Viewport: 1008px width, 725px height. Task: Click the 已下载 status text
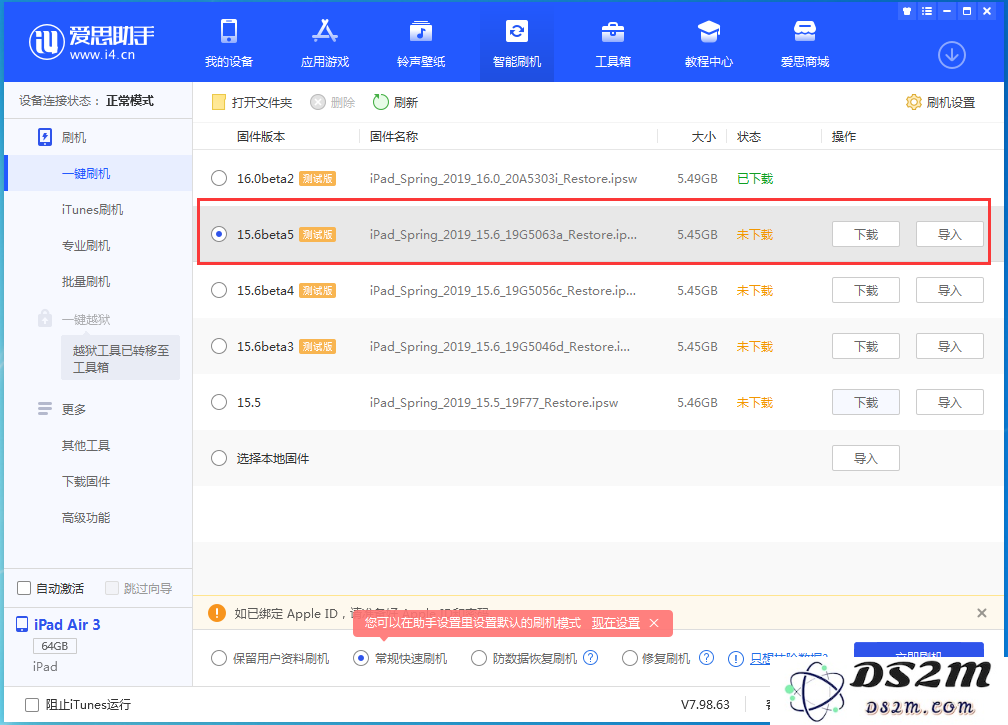click(755, 178)
